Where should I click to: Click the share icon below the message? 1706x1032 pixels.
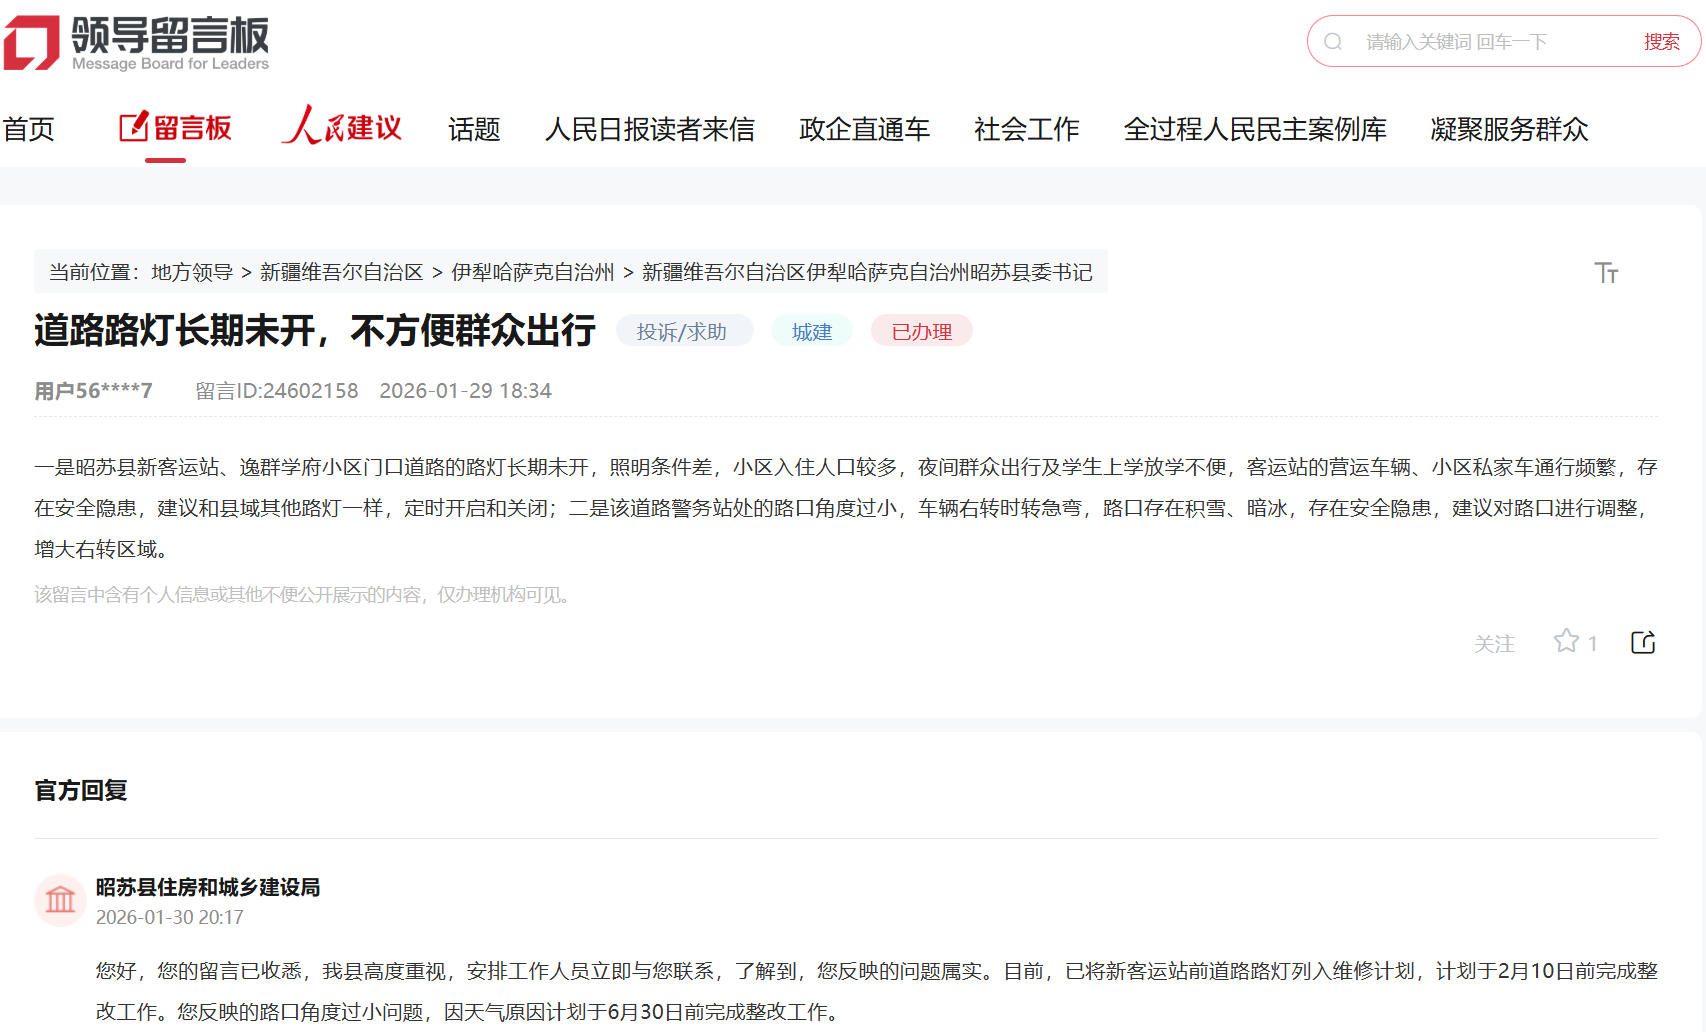click(x=1643, y=642)
